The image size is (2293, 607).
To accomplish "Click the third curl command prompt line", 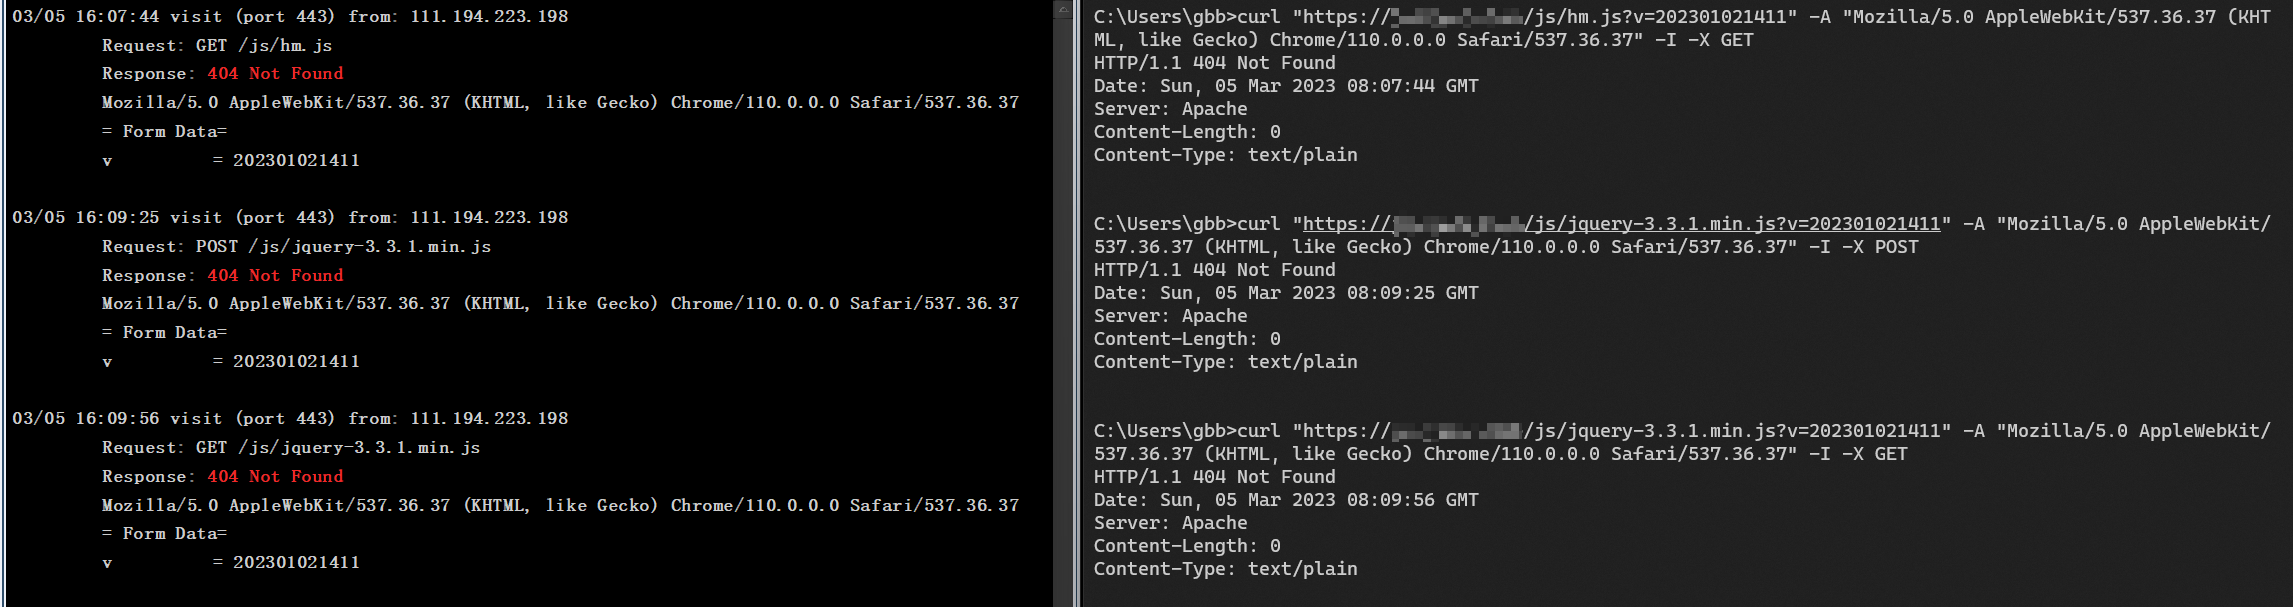I will tap(1682, 431).
